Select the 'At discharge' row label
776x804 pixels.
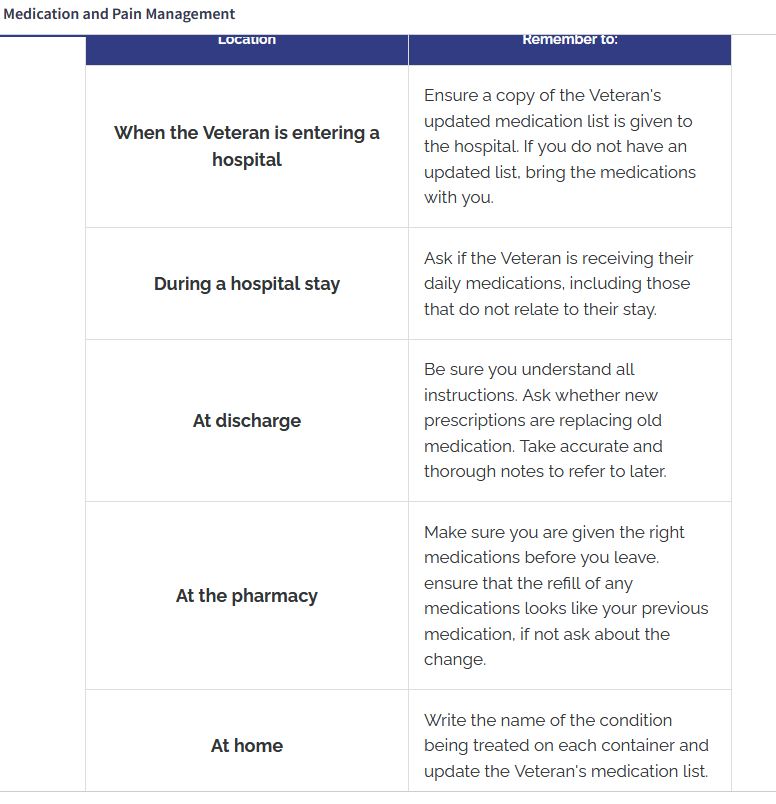pos(246,421)
